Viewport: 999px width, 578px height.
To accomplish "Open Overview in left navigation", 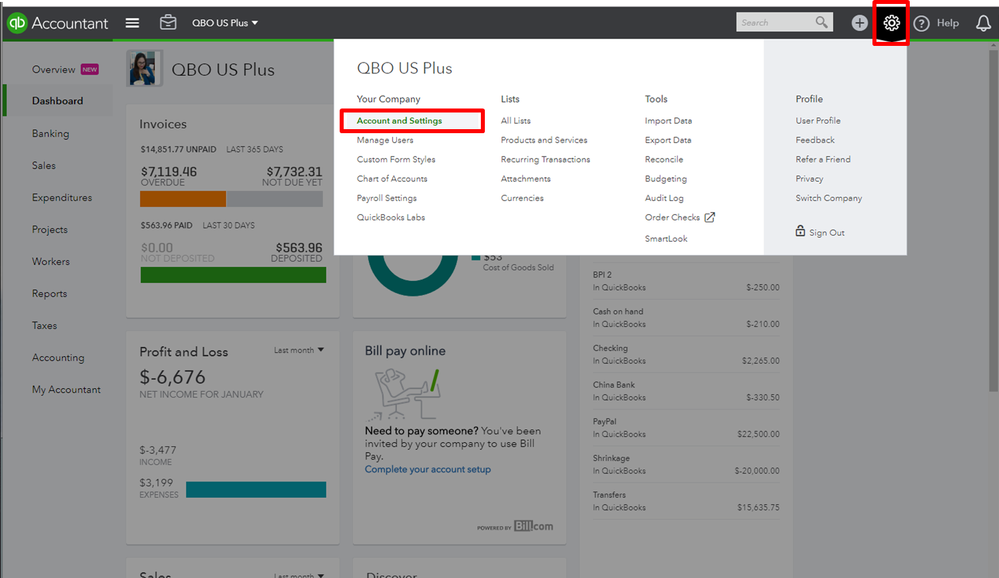I will pyautogui.click(x=54, y=69).
